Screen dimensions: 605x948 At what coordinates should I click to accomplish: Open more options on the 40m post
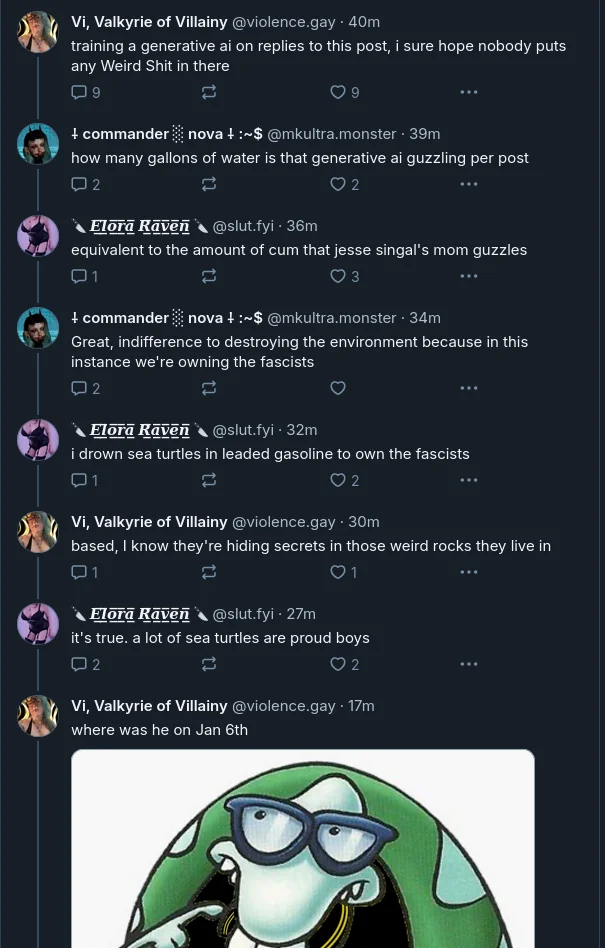tap(468, 92)
